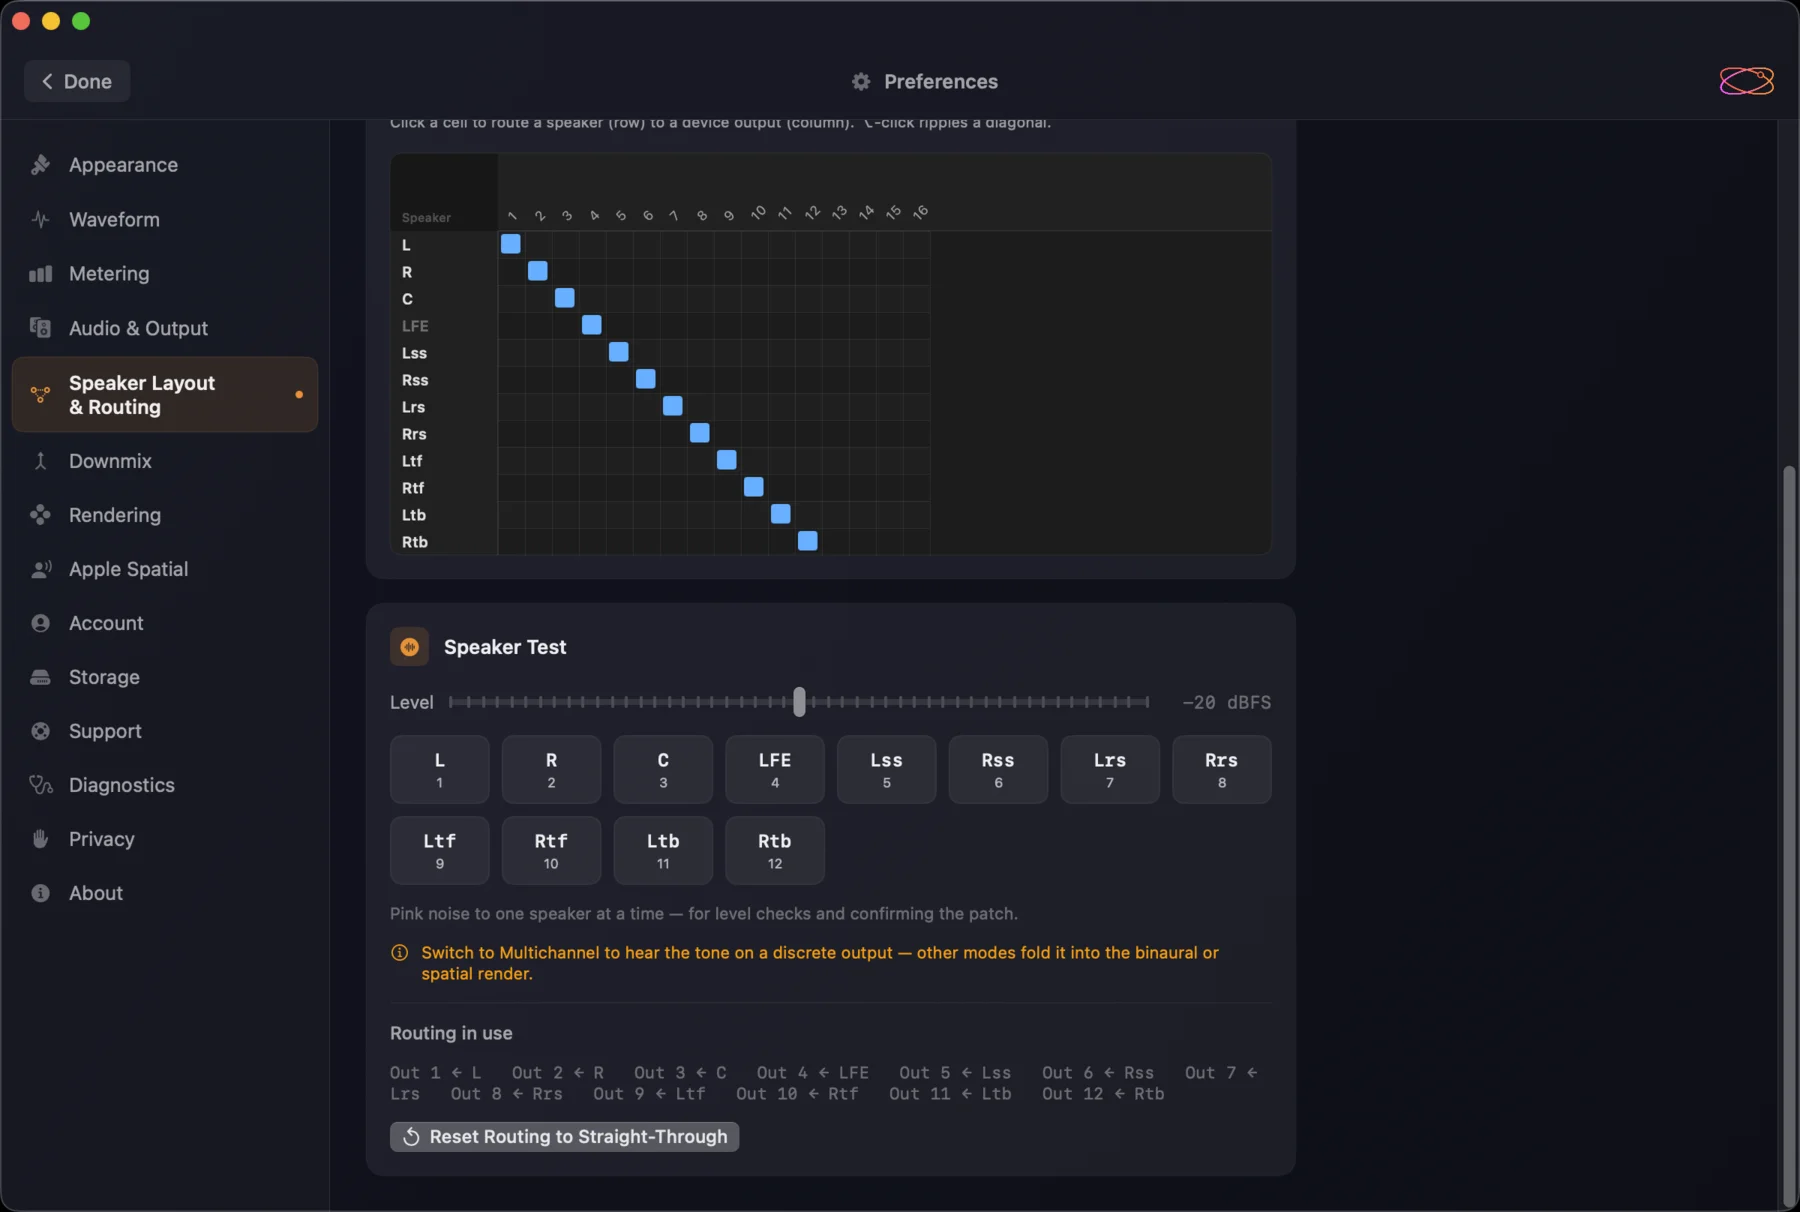Image resolution: width=1800 pixels, height=1212 pixels.
Task: Select the Diagnostics sidebar item
Action: coord(165,785)
